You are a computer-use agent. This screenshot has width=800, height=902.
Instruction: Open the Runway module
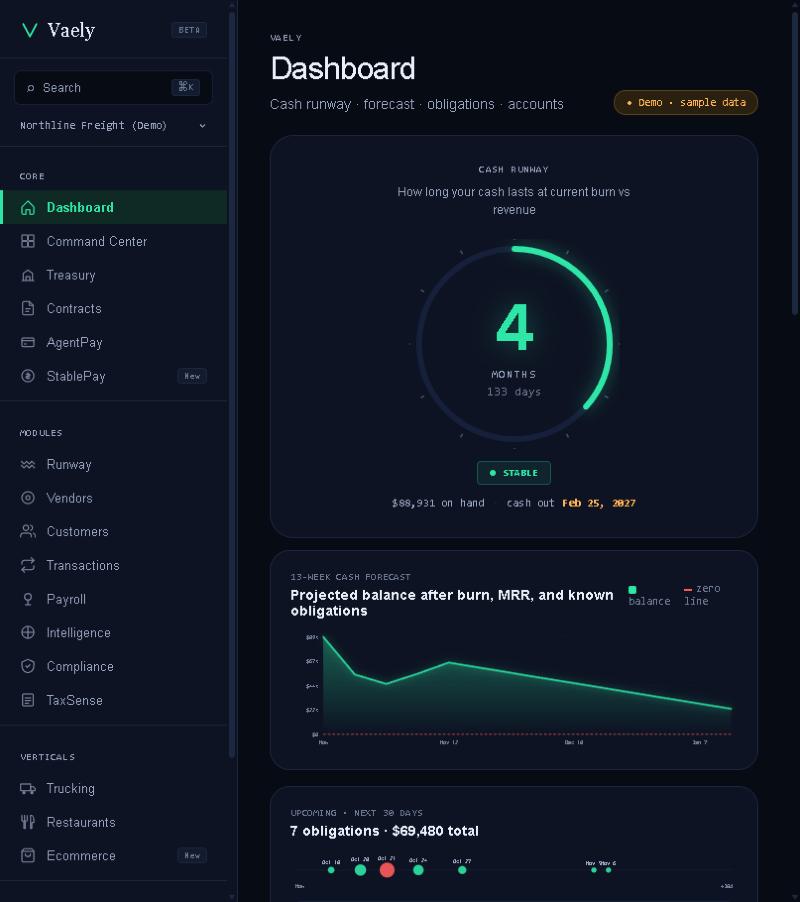point(114,464)
